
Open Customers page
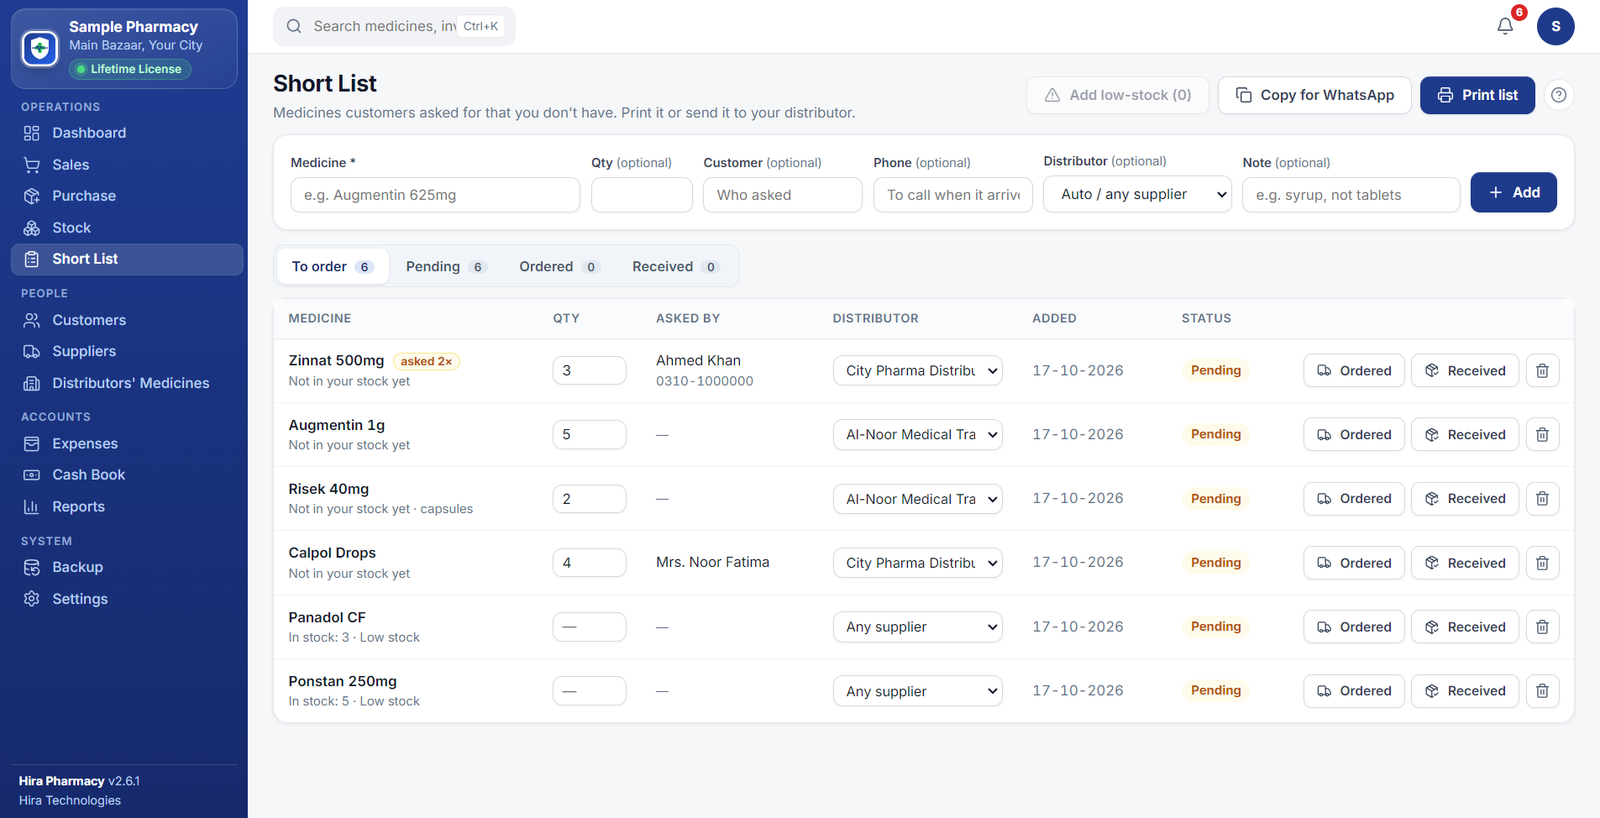tap(127, 320)
